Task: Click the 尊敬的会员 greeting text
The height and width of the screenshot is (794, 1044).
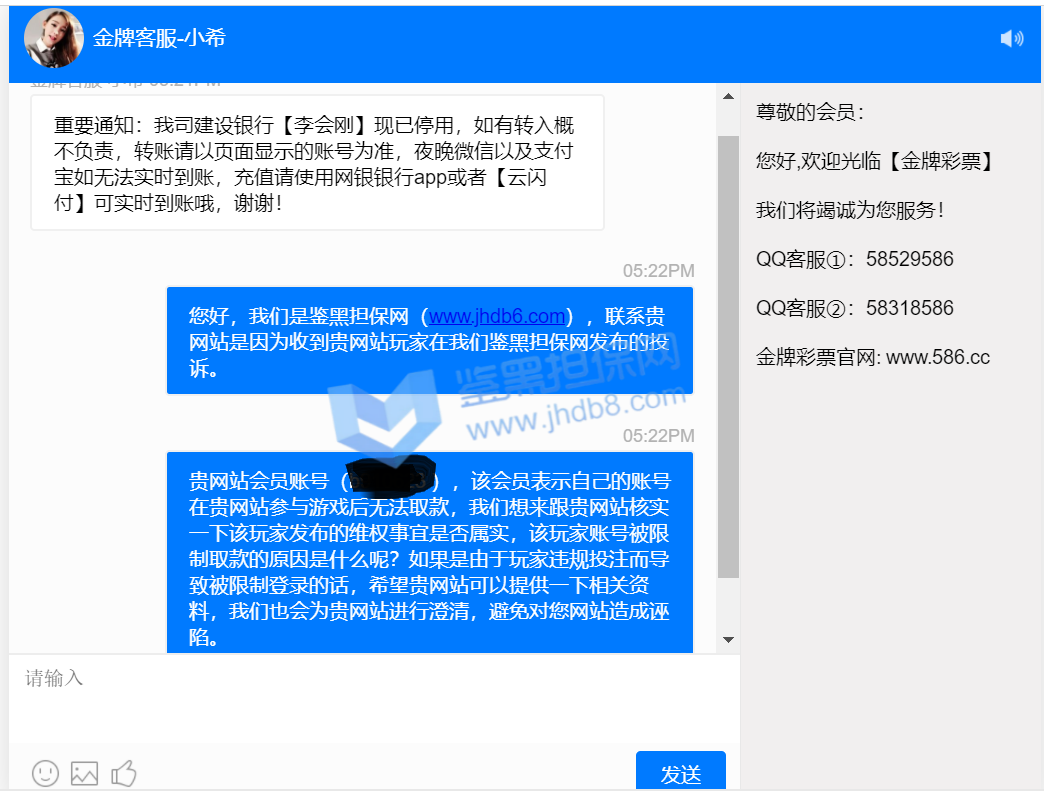Action: (810, 112)
